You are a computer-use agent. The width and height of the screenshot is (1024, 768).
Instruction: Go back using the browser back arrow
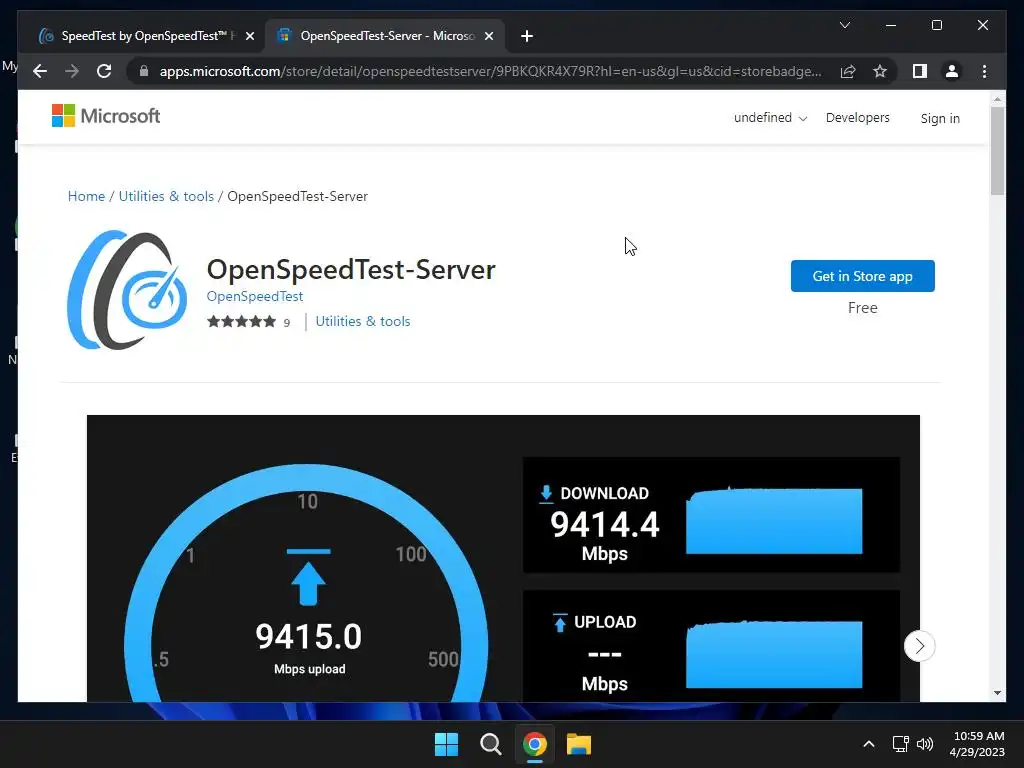tap(40, 71)
